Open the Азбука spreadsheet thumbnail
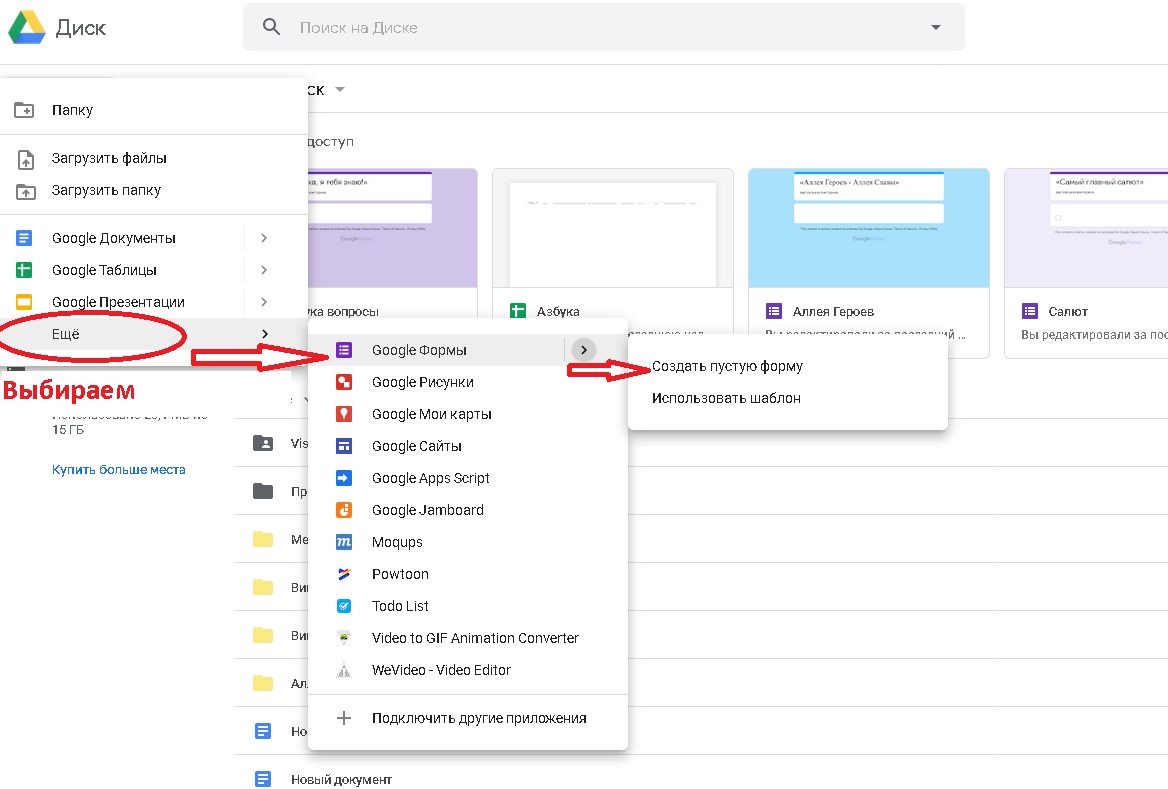 coord(613,229)
